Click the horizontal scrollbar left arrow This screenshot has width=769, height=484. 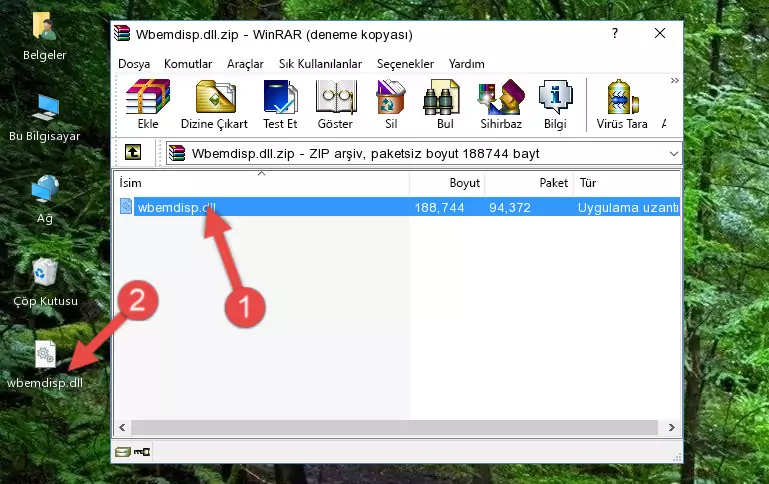coord(122,427)
